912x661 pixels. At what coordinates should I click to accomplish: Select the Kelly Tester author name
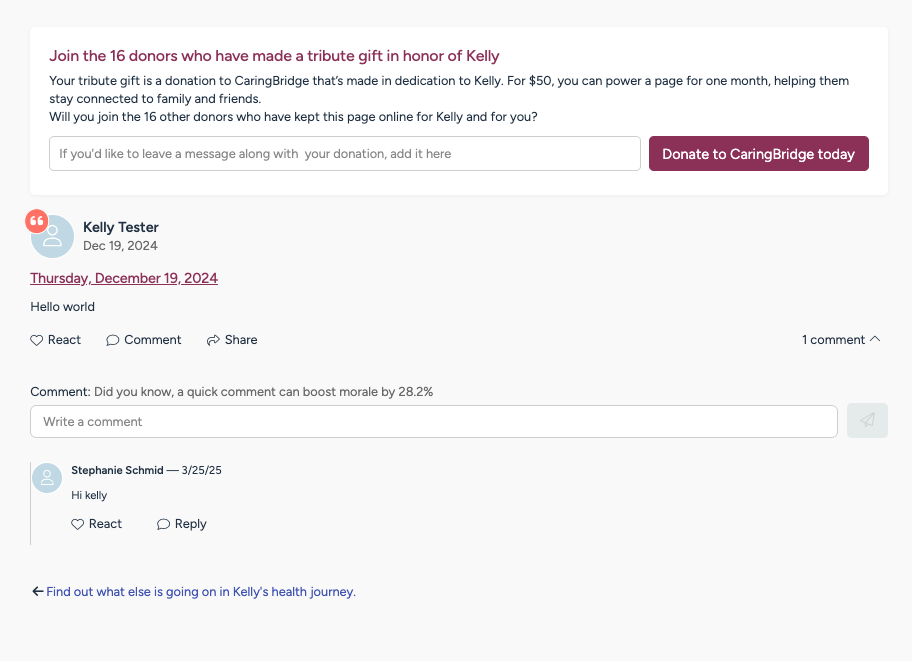tap(121, 228)
